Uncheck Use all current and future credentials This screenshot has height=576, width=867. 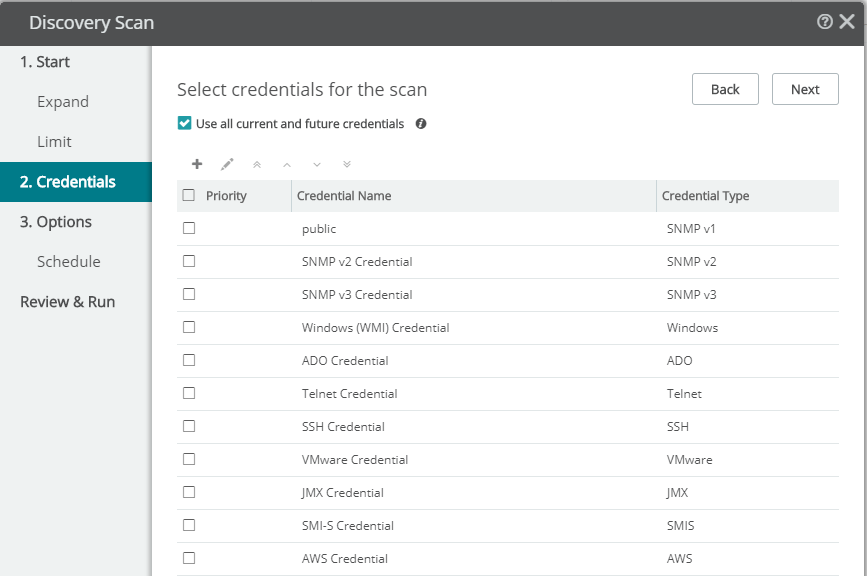[x=184, y=123]
